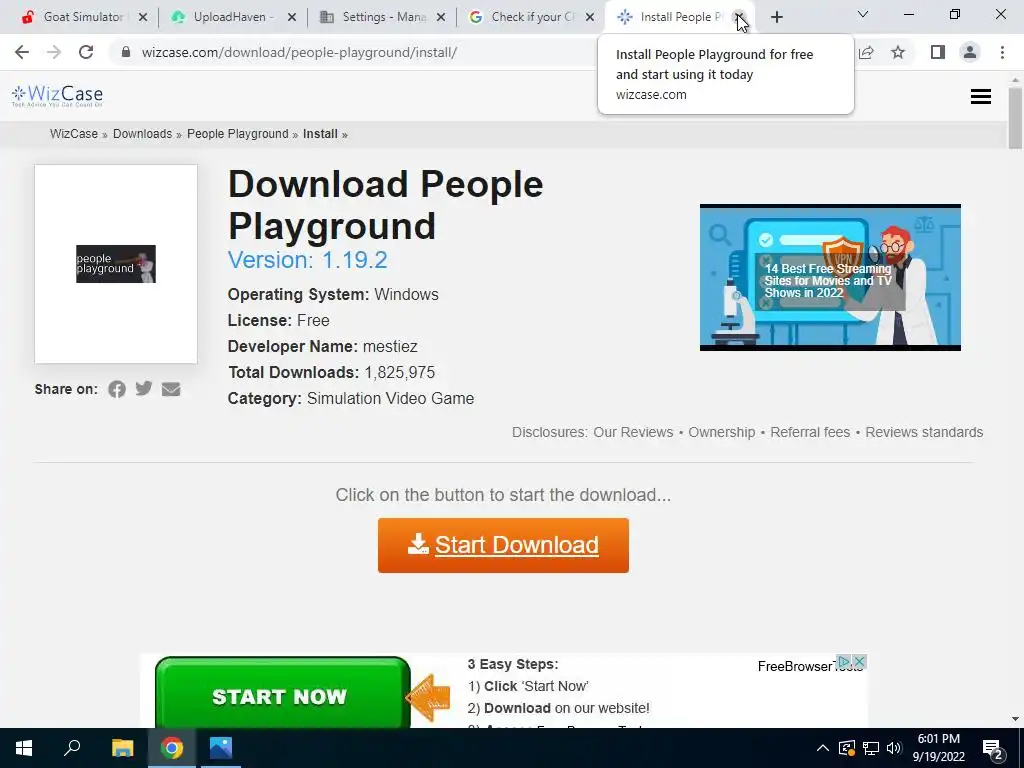Open WizCase breadcrumb link
This screenshot has width=1024, height=768.
[x=74, y=134]
